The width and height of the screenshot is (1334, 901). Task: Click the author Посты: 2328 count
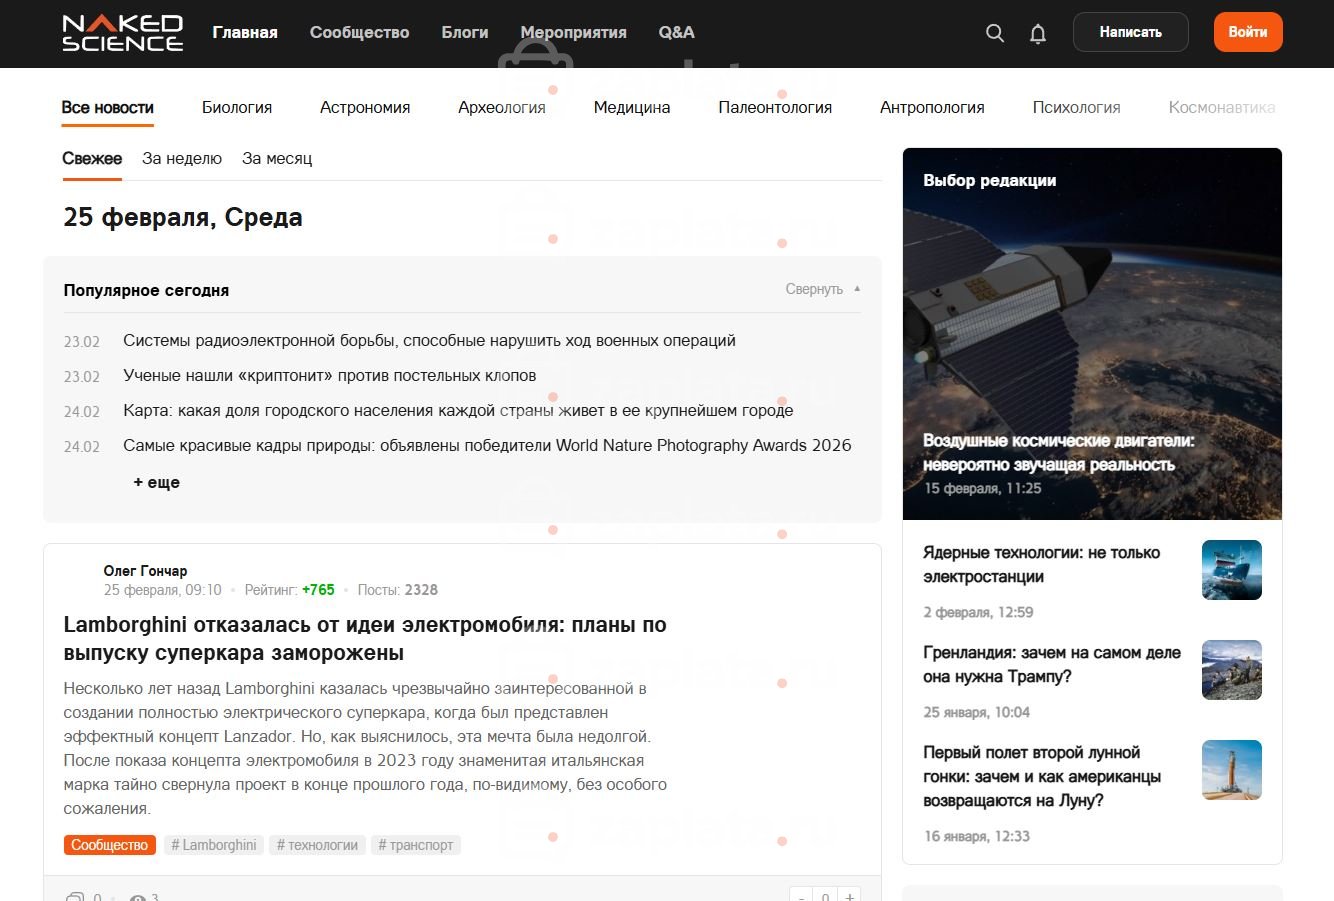click(x=398, y=590)
